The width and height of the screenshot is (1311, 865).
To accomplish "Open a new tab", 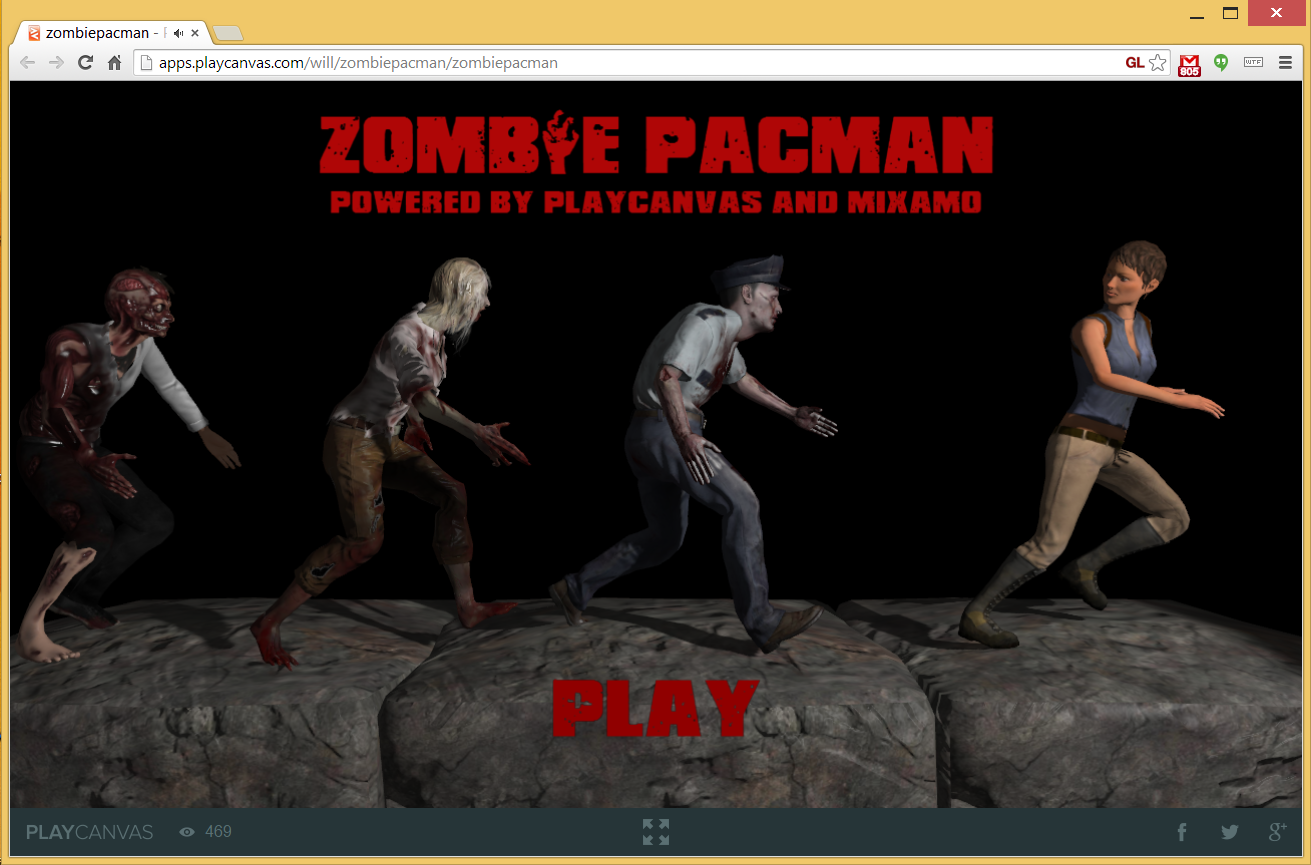I will click(228, 34).
